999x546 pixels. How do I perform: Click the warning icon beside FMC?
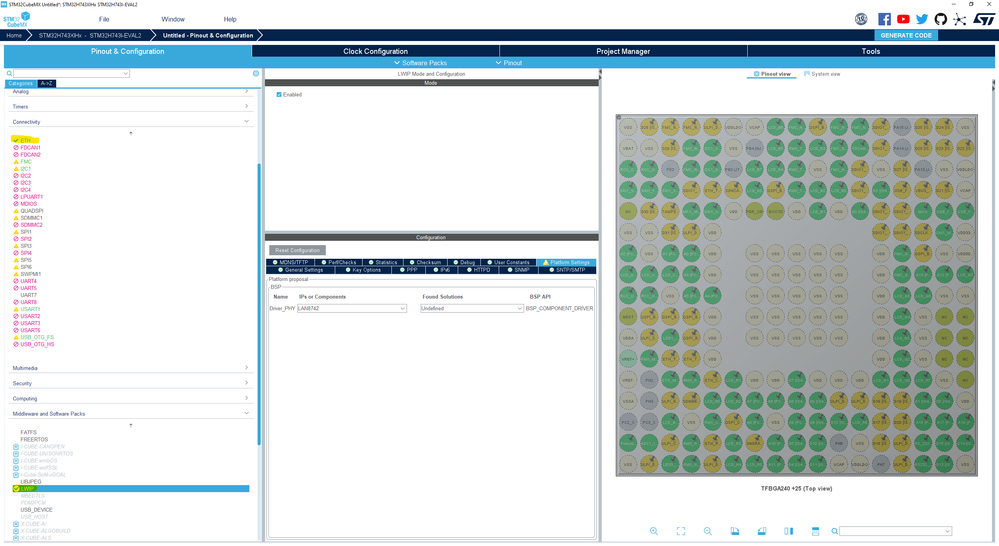pos(16,162)
